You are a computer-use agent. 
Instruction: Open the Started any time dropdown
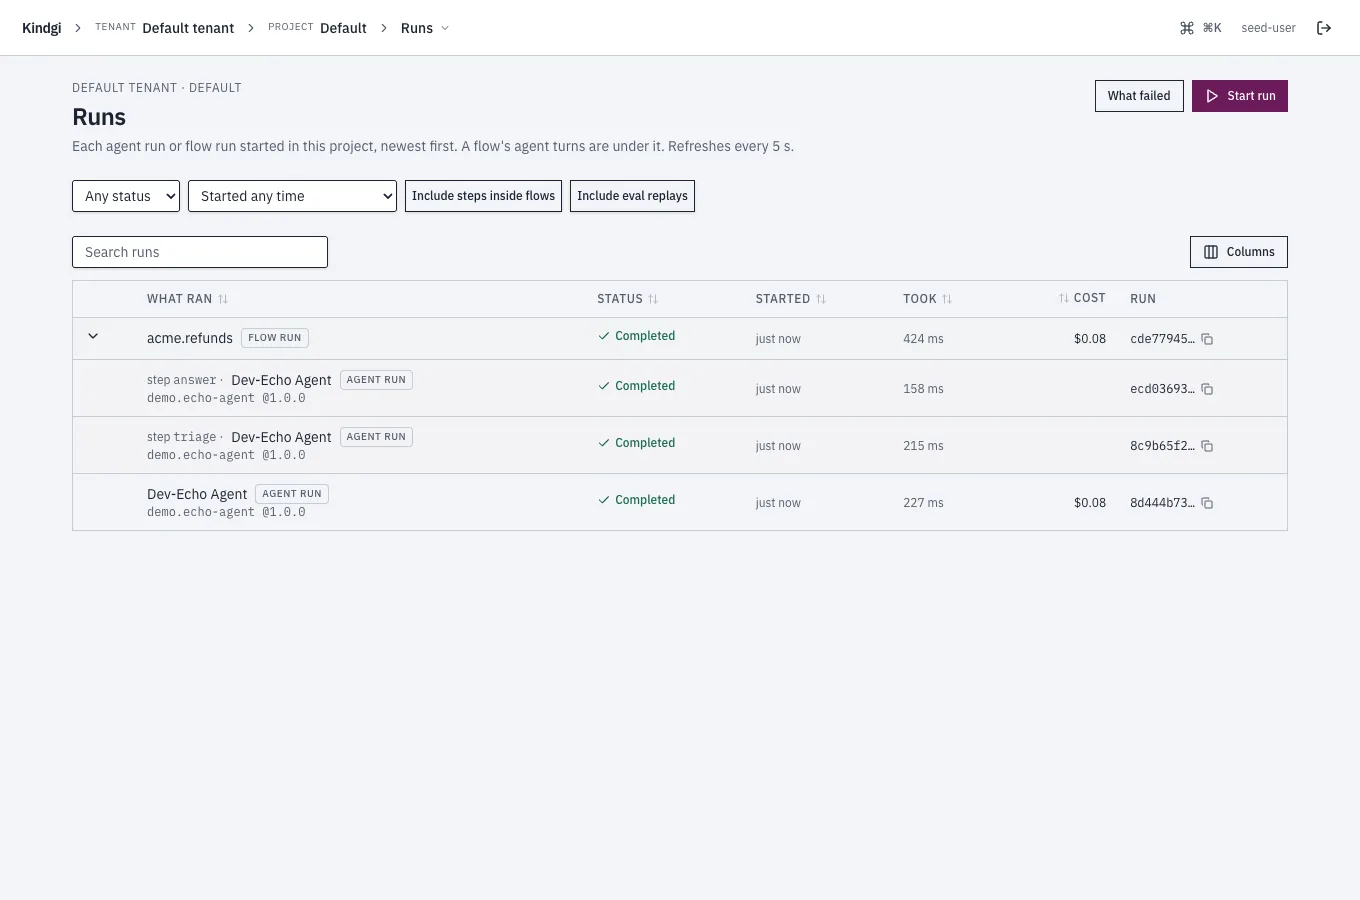pyautogui.click(x=292, y=196)
